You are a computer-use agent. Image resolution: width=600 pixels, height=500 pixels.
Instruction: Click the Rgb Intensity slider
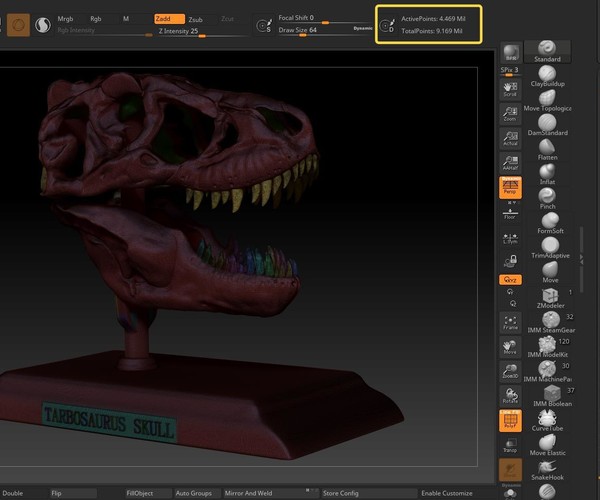(104, 31)
